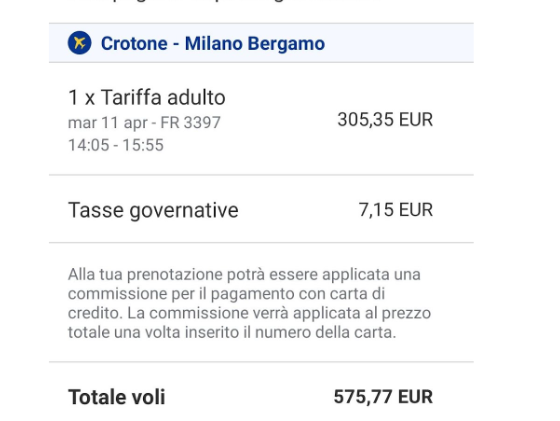Screen dimensions: 560x421
Task: Click Milano Bergamo destination in header
Action: 255,44
